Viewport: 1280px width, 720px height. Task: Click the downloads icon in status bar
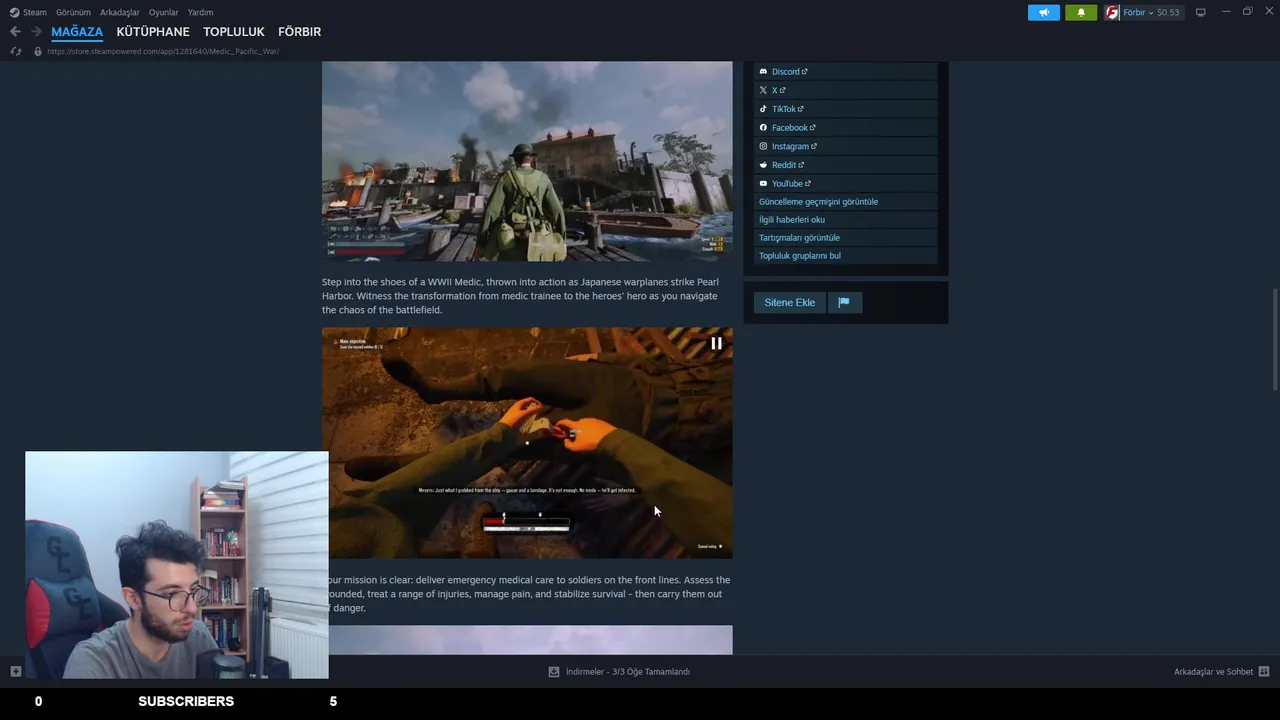pos(554,672)
